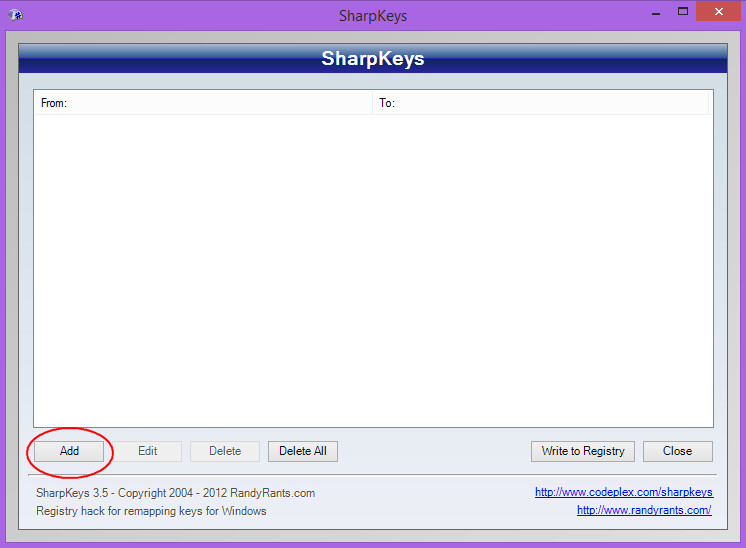Close the window with the red X
Screen dimensions: 746x548
pyautogui.click(x=718, y=11)
